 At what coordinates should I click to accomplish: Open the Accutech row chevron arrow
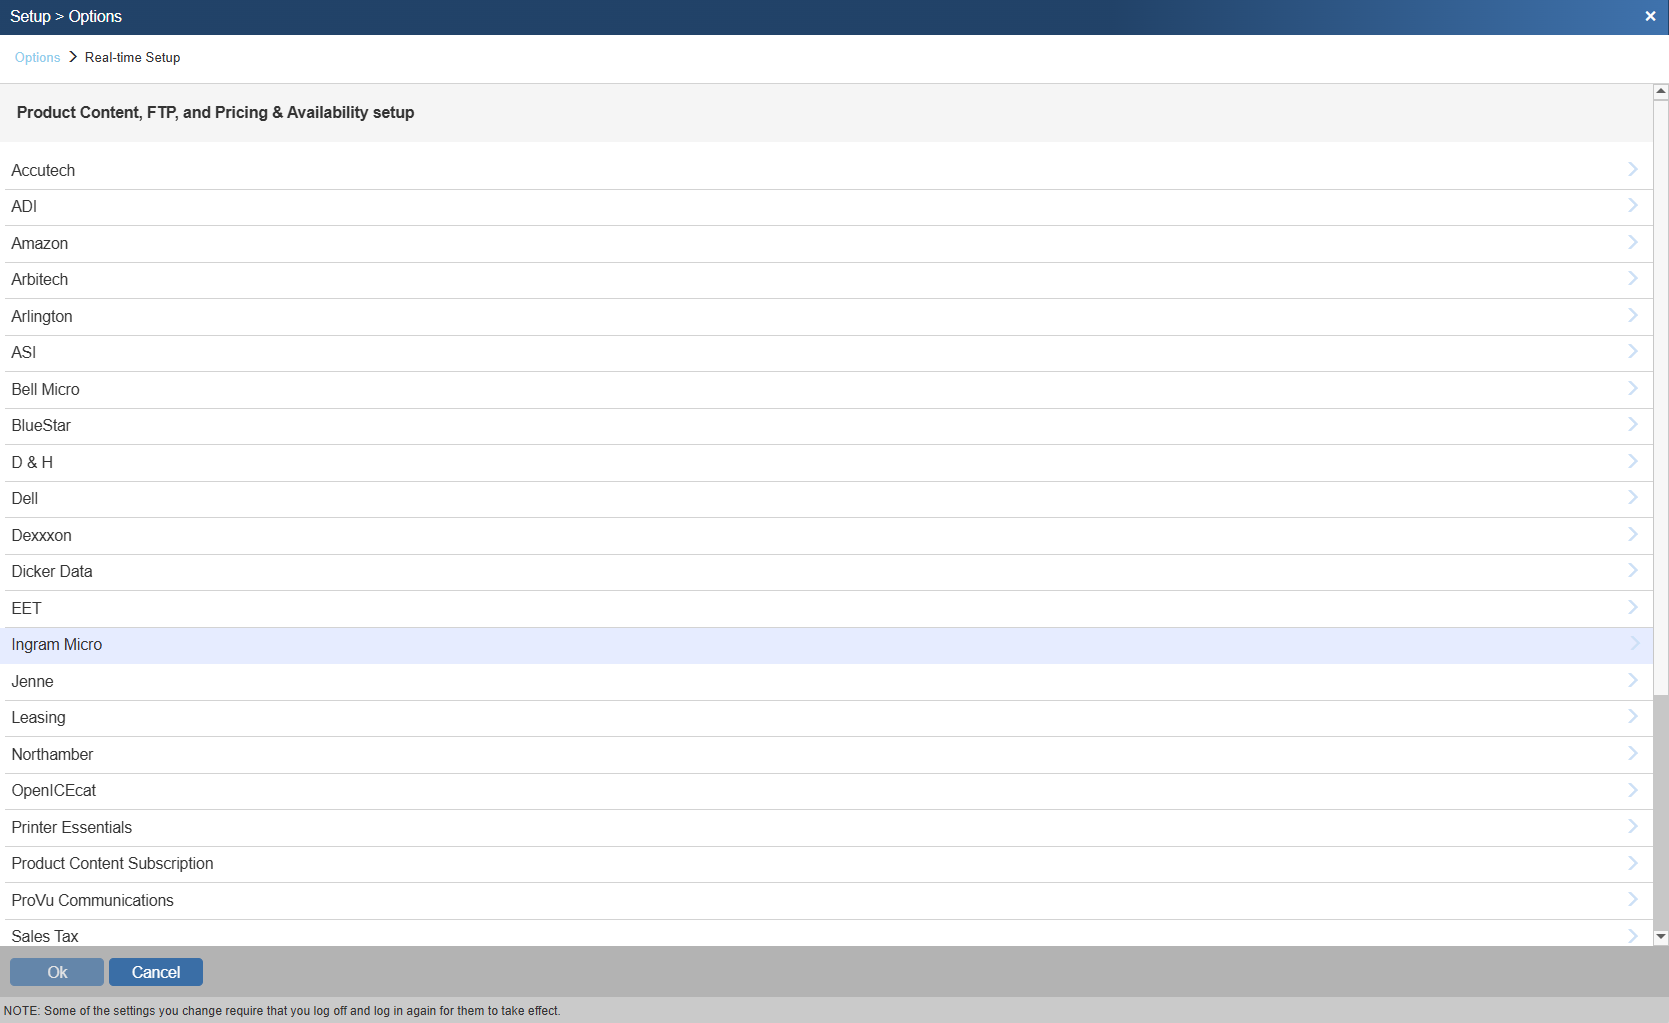pos(1632,169)
